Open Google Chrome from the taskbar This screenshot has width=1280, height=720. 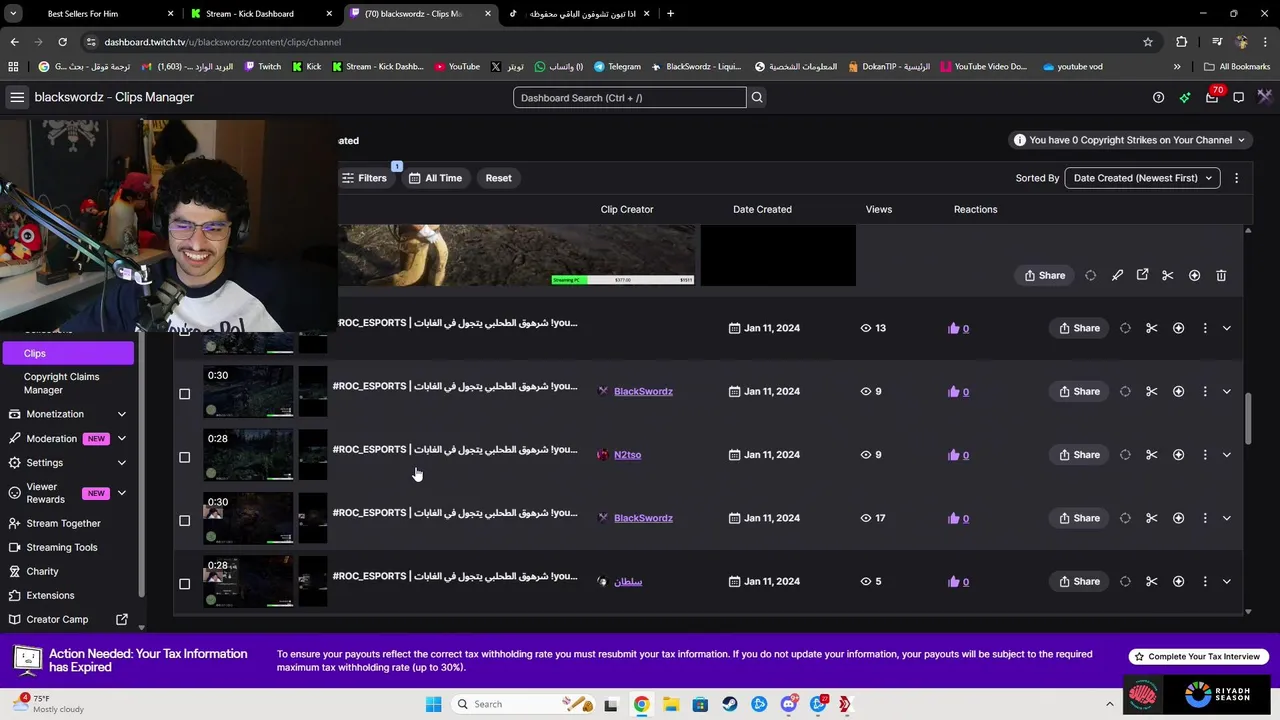pyautogui.click(x=641, y=704)
